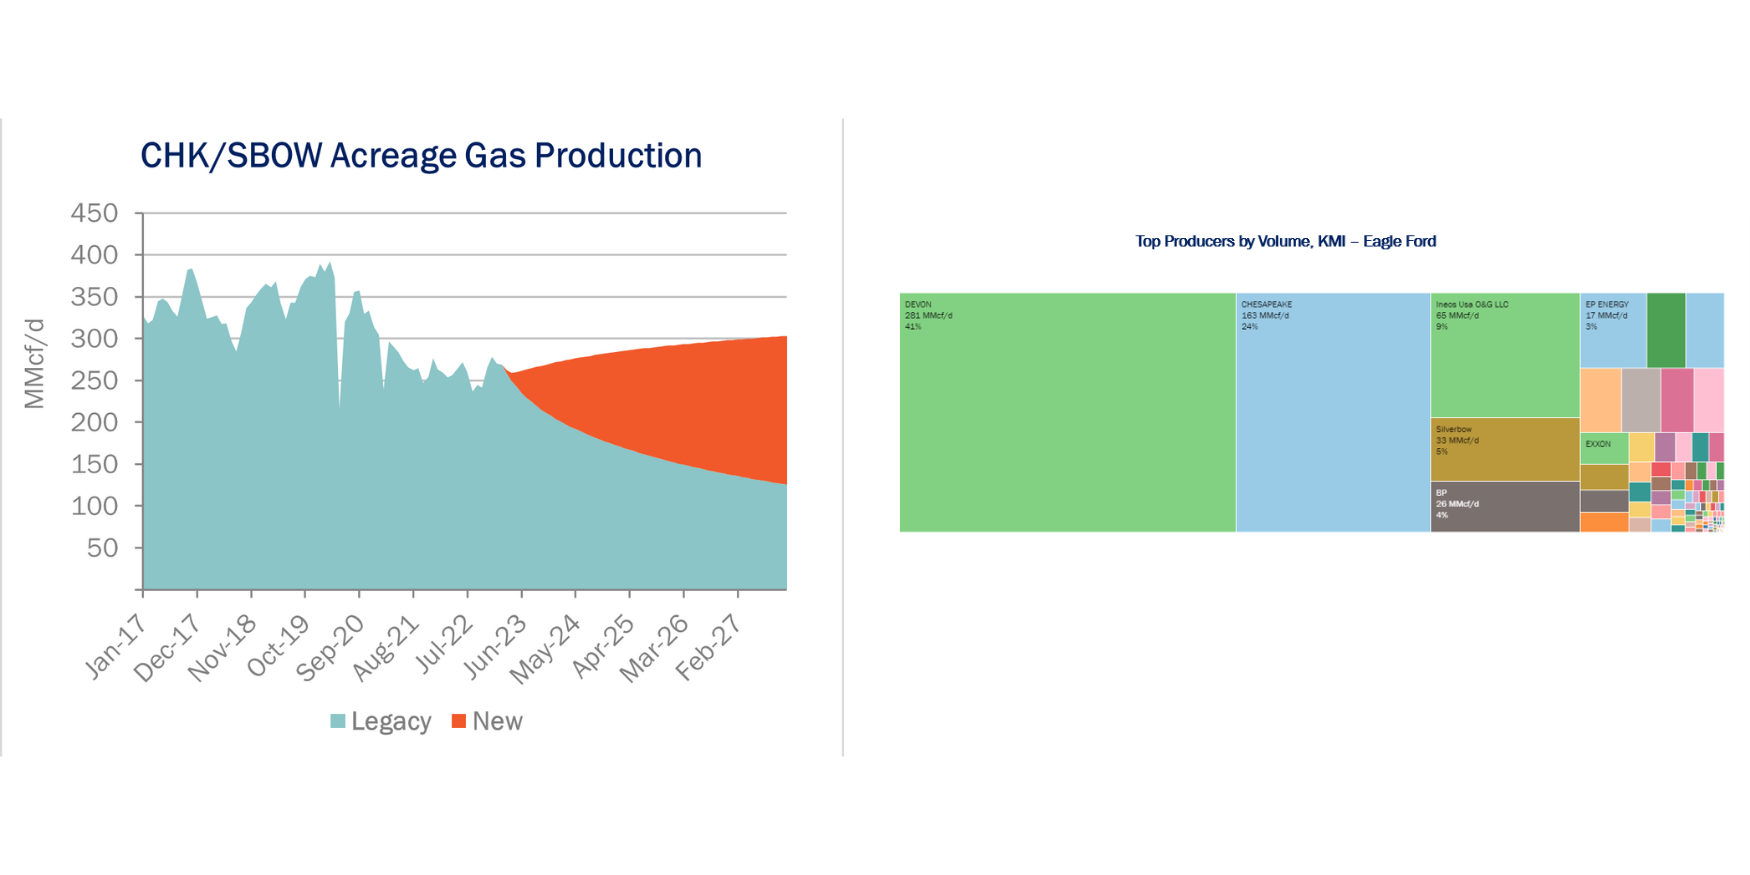The image size is (1750, 875).
Task: Click the 'Top Producers by Volume, KMI – Eagle Ford' title
Action: point(1285,241)
